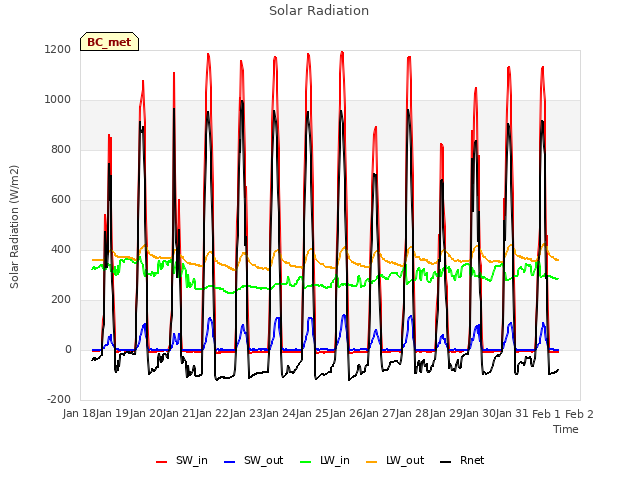Click the 0 y-axis tick label

(68, 349)
